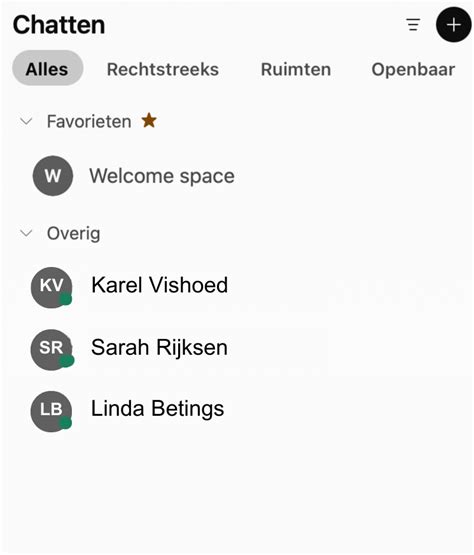Viewport: 474px width, 555px height.
Task: Switch to the Rechtstreeks tab
Action: 163,69
